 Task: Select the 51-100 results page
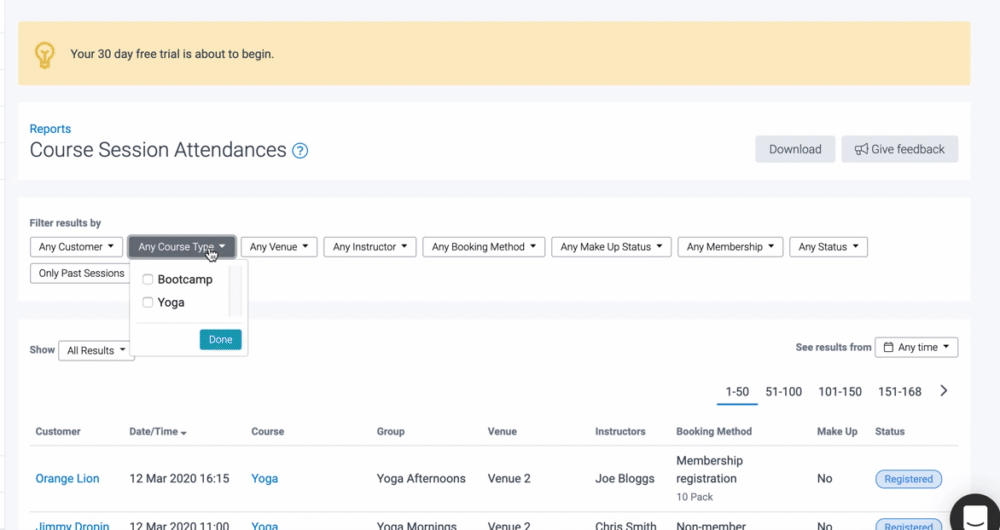point(783,392)
